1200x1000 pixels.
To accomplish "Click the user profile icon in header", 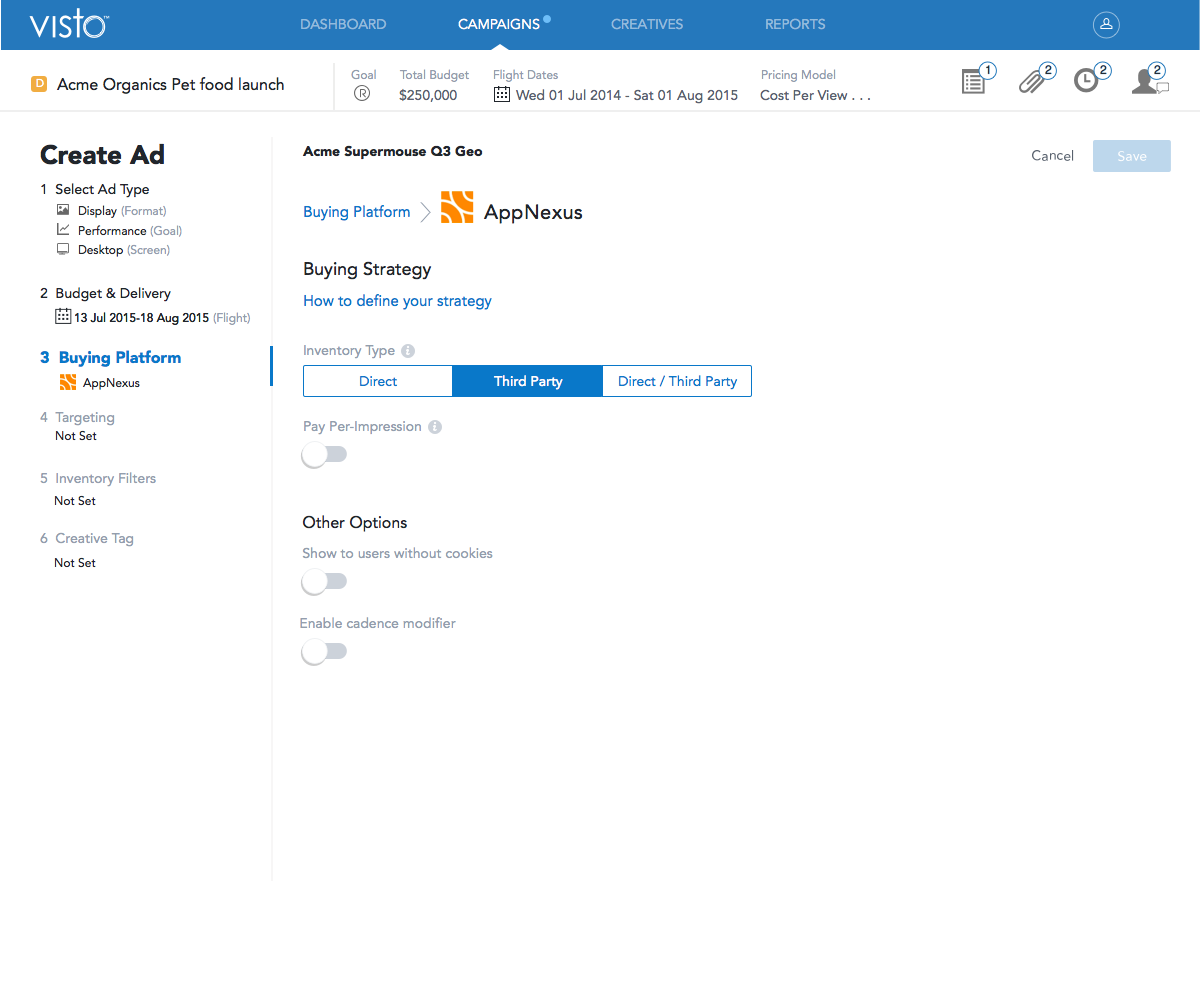I will coord(1105,25).
